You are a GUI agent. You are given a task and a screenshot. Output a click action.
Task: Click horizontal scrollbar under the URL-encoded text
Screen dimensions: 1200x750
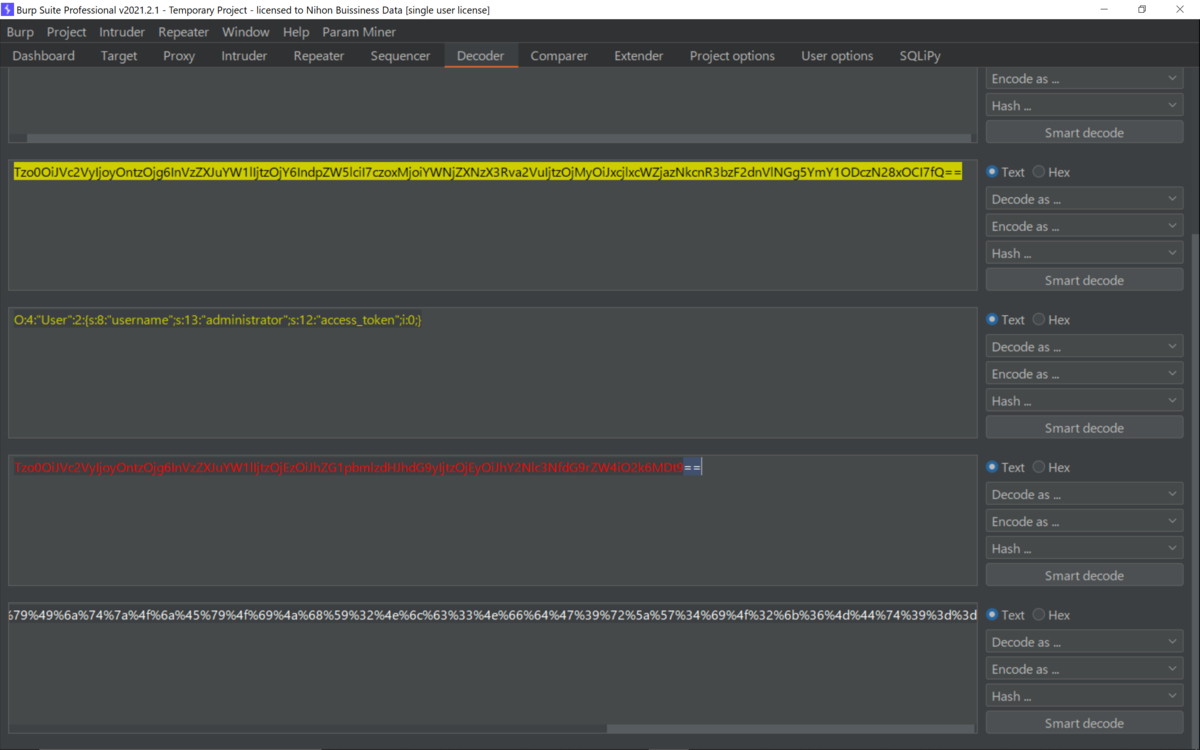[789, 729]
